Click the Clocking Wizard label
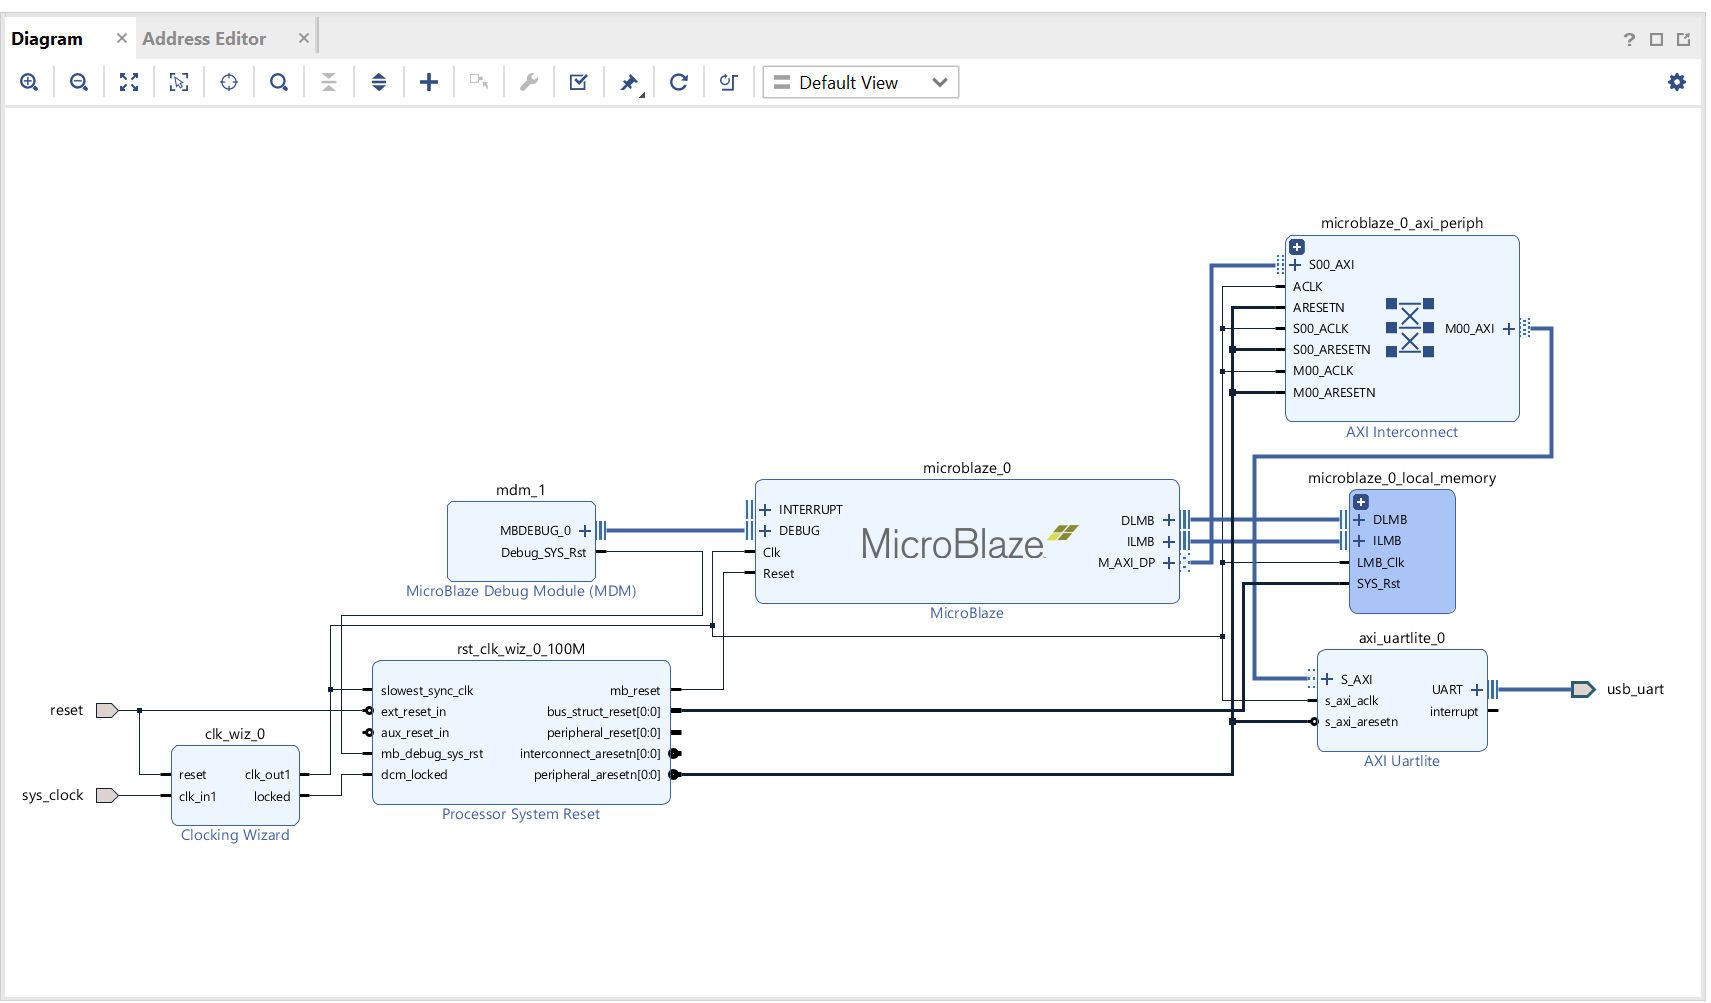Image resolution: width=1711 pixels, height=1003 pixels. pyautogui.click(x=235, y=835)
